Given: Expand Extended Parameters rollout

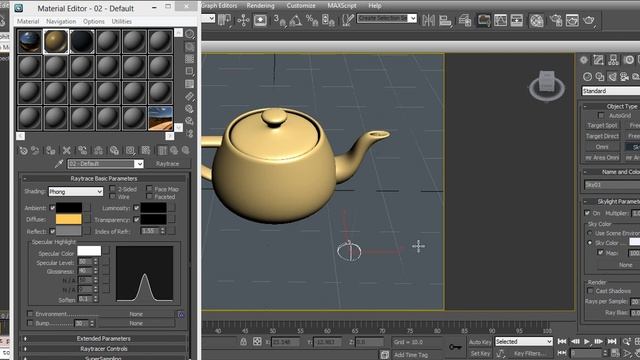Looking at the screenshot, I should click(x=104, y=338).
